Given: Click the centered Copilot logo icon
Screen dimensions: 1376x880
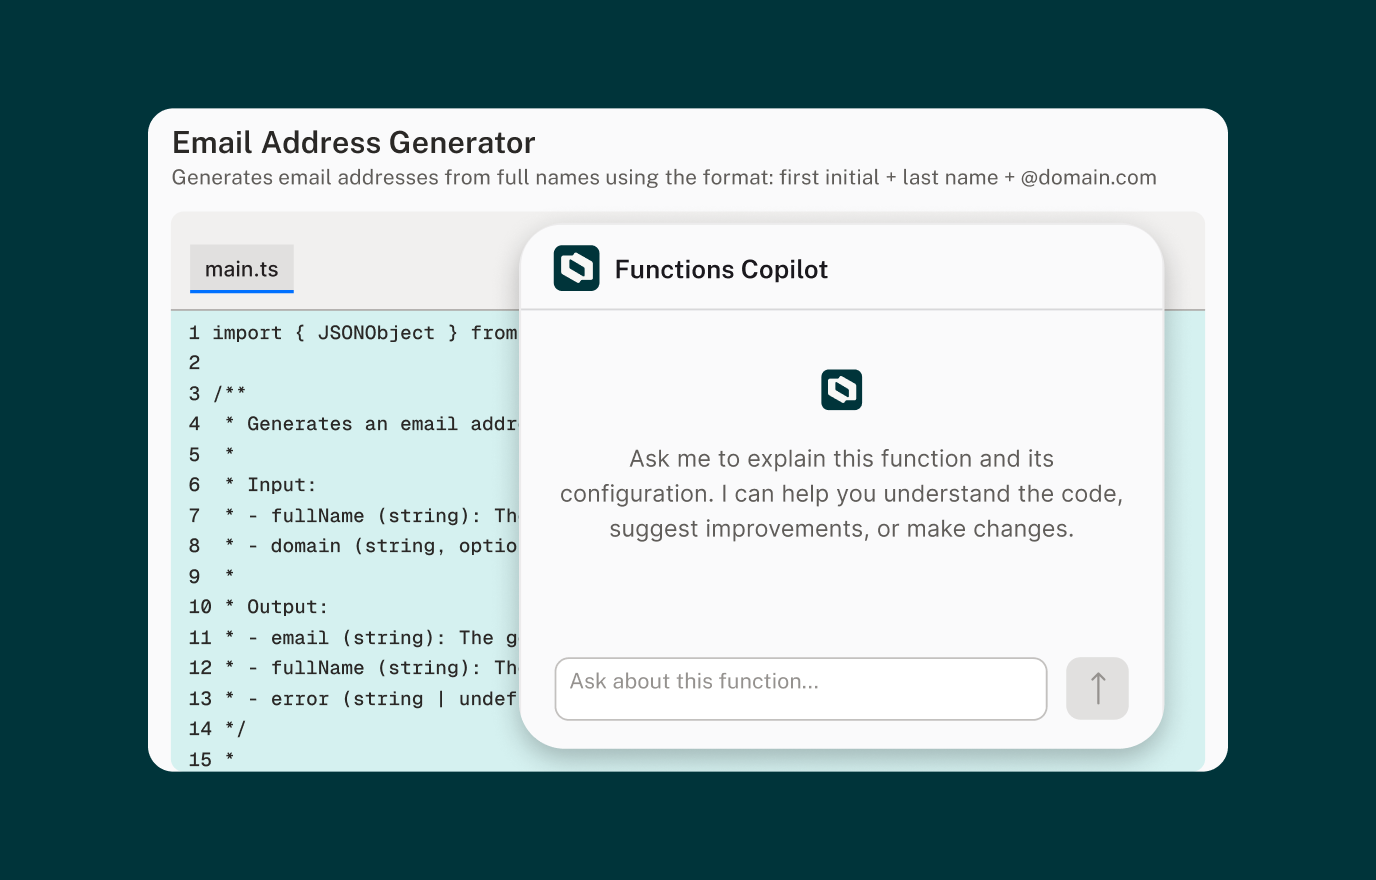Looking at the screenshot, I should pos(842,390).
